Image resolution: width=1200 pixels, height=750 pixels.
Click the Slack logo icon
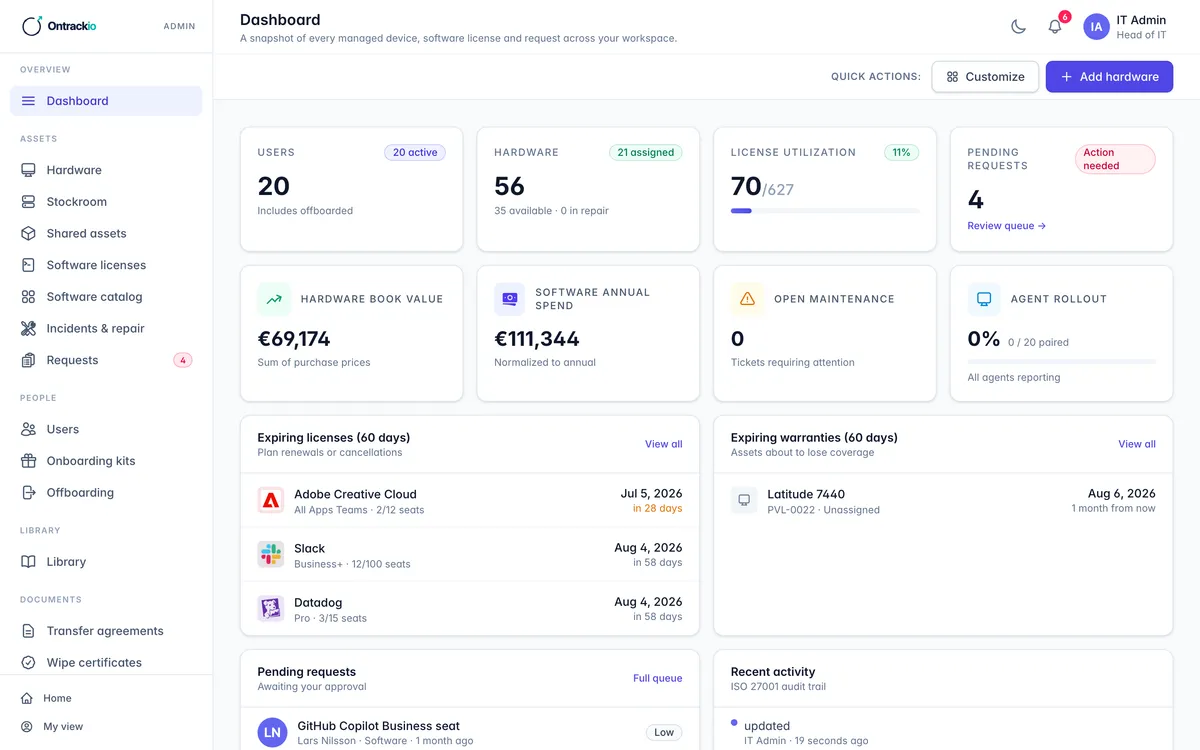271,555
